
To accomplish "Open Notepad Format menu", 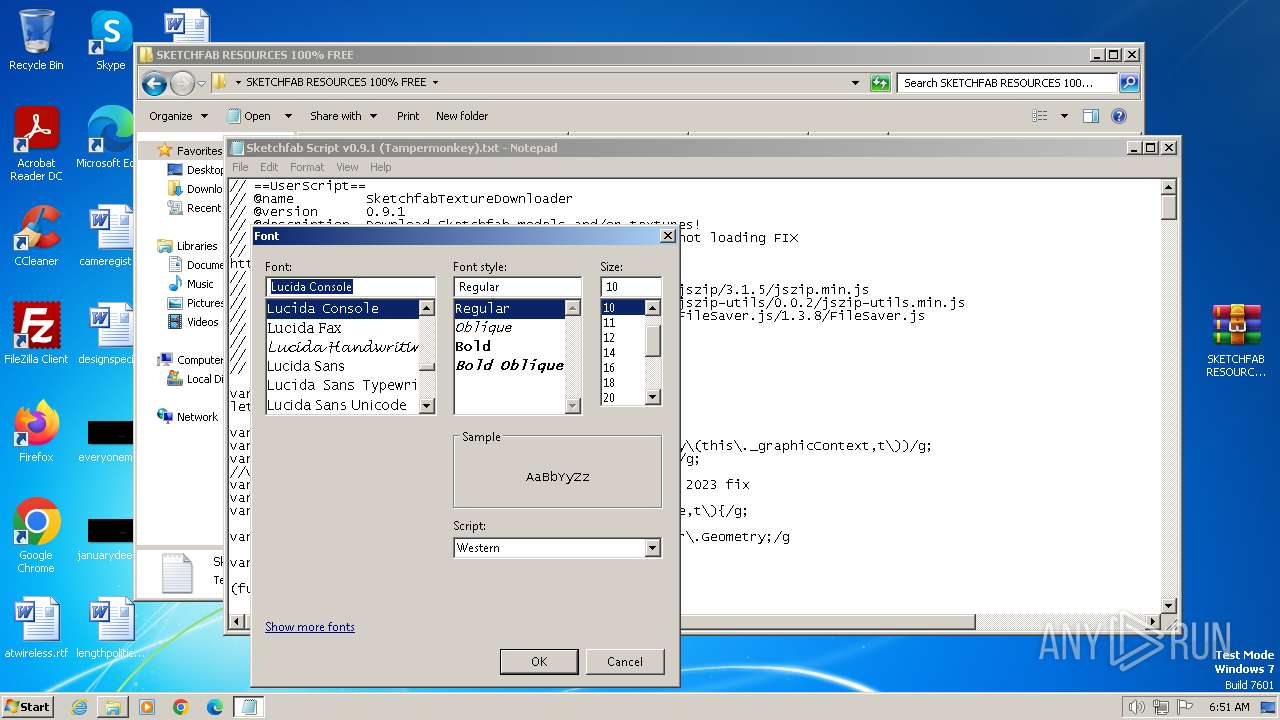I will (307, 167).
